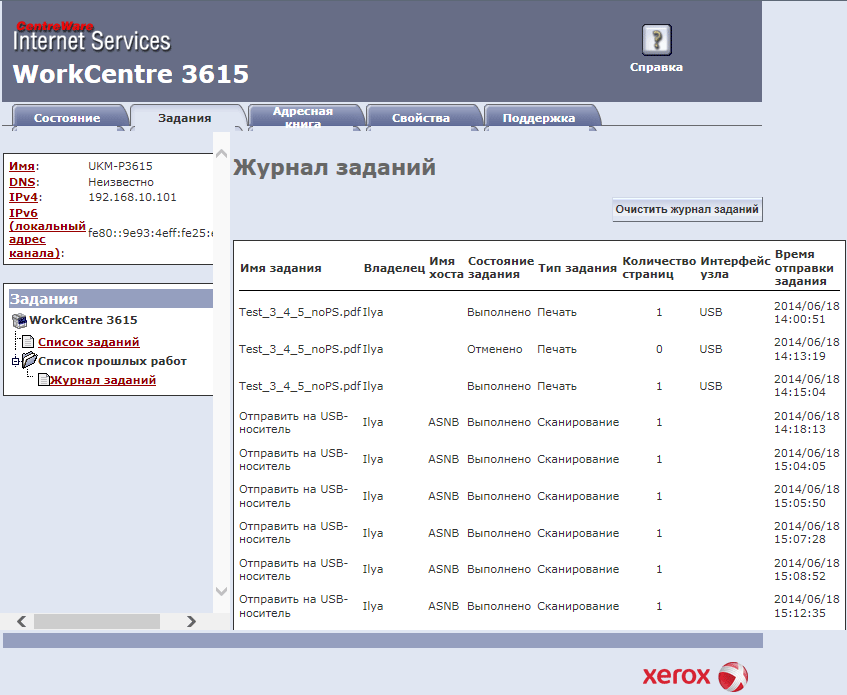Click the timestamp 2014/06/18 15:12:35
This screenshot has width=847, height=695.
806,606
